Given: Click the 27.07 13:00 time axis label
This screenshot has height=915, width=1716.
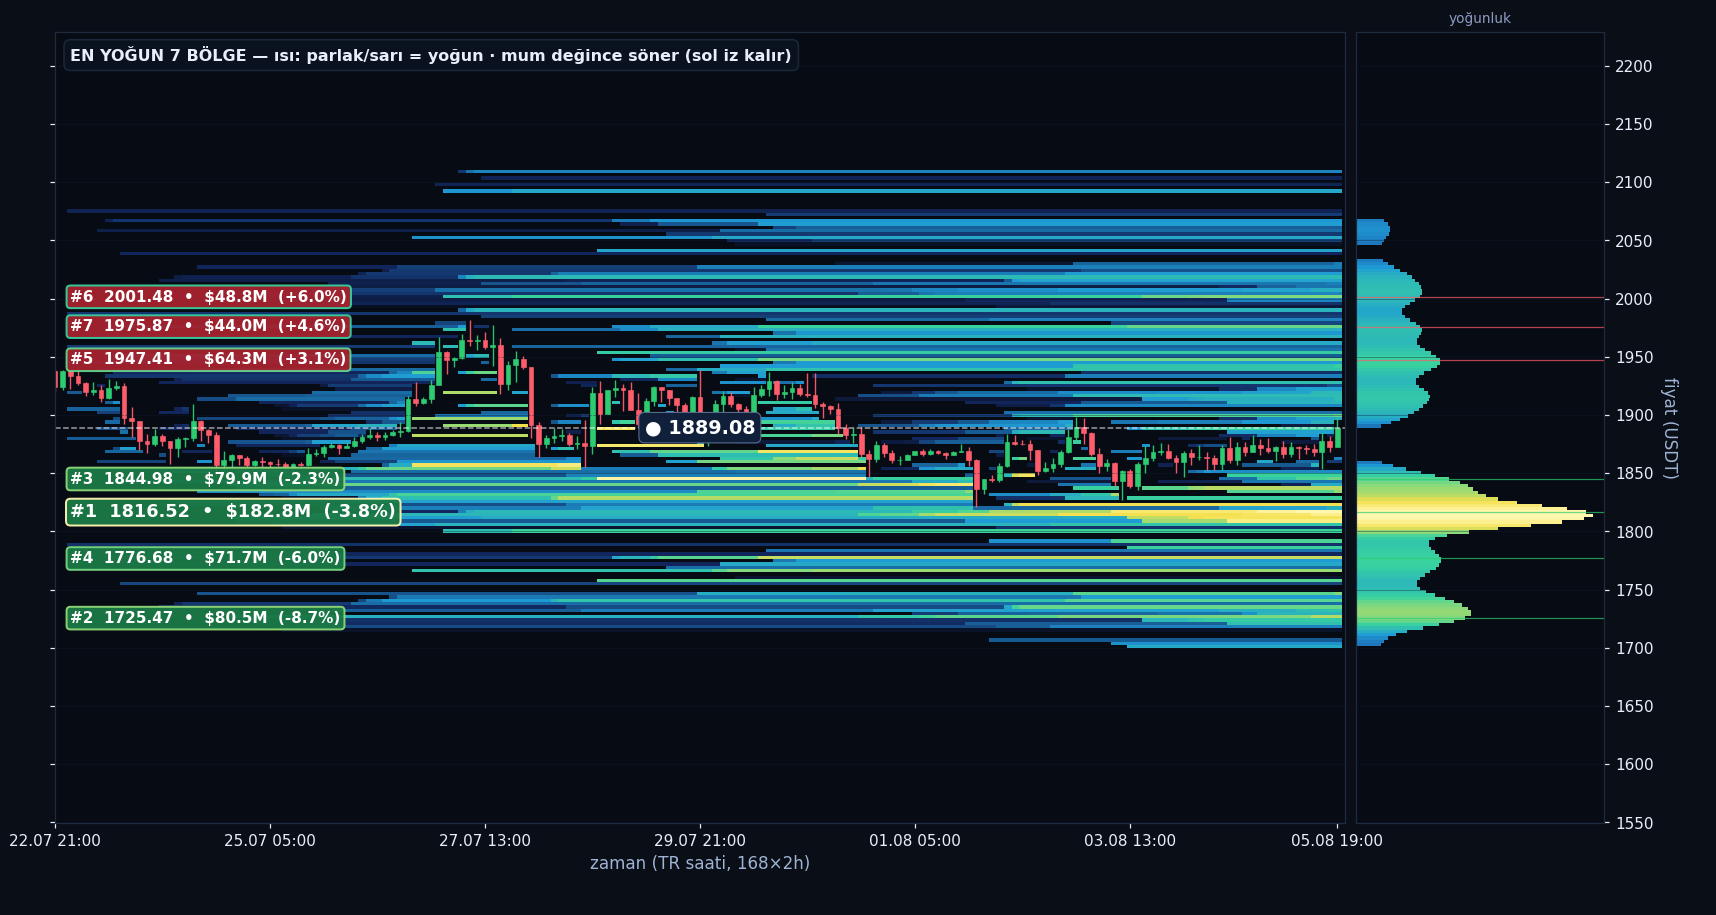Looking at the screenshot, I should coord(485,841).
